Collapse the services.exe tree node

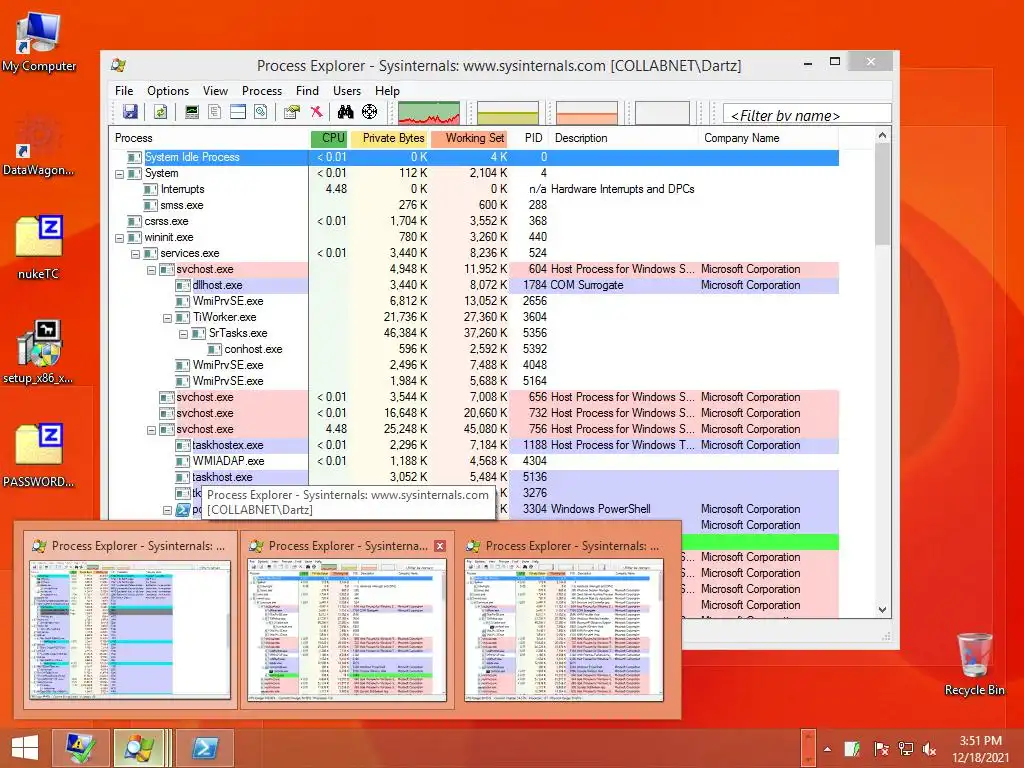[135, 253]
